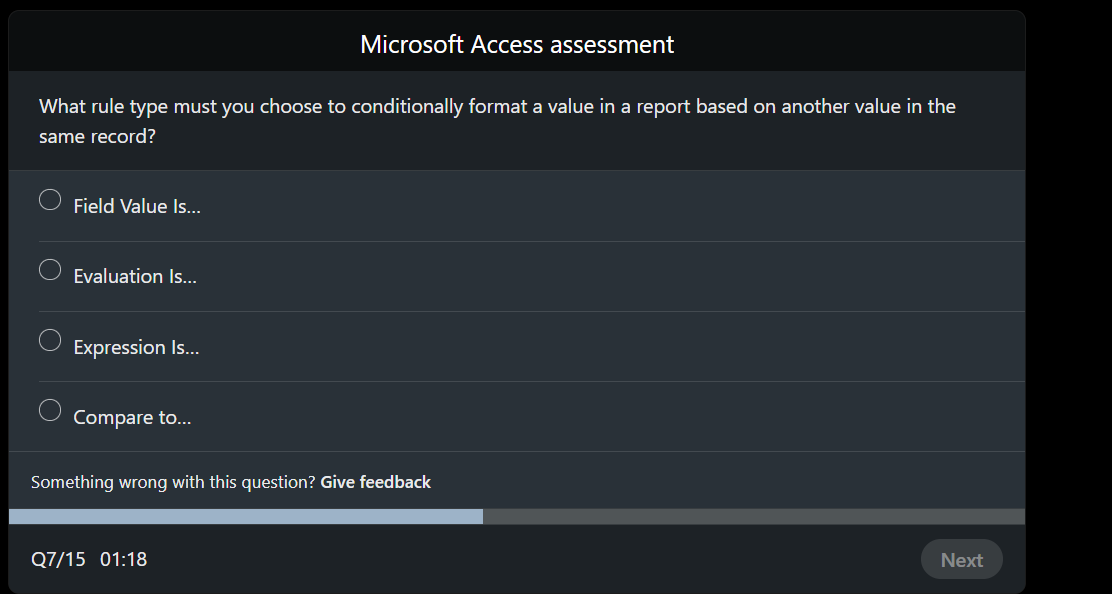Screen dimensions: 1112x594
Task: Select the "Expression Is..." radio button
Action: [50, 340]
